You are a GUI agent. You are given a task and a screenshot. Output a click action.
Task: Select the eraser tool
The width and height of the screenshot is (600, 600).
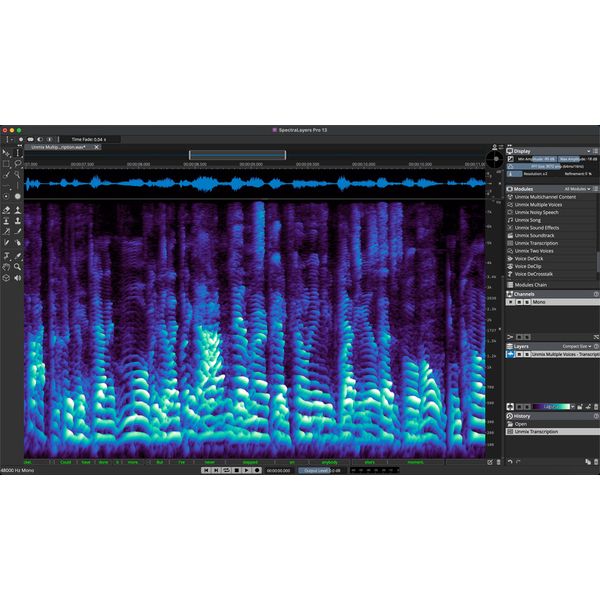6,210
